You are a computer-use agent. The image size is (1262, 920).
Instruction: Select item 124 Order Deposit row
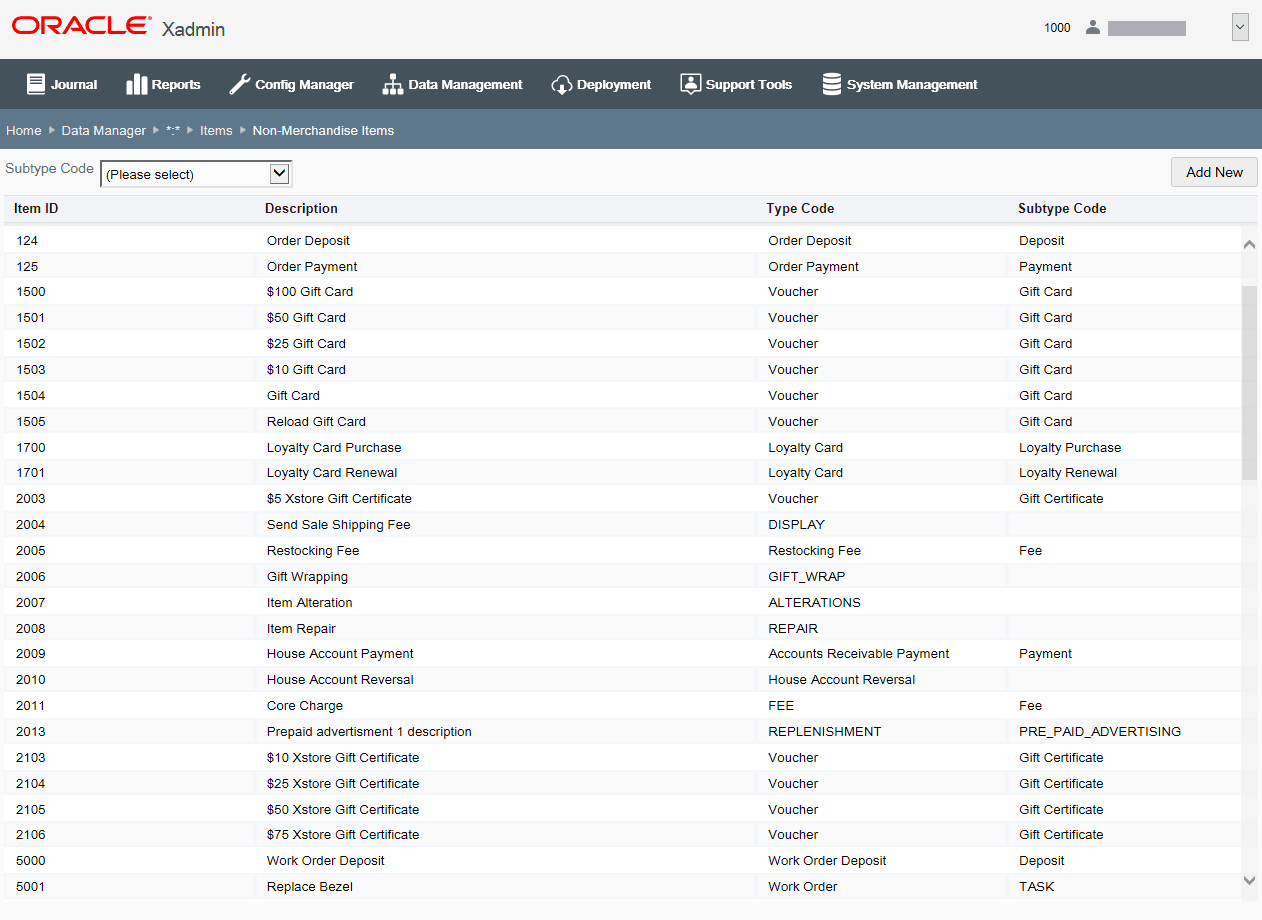622,240
